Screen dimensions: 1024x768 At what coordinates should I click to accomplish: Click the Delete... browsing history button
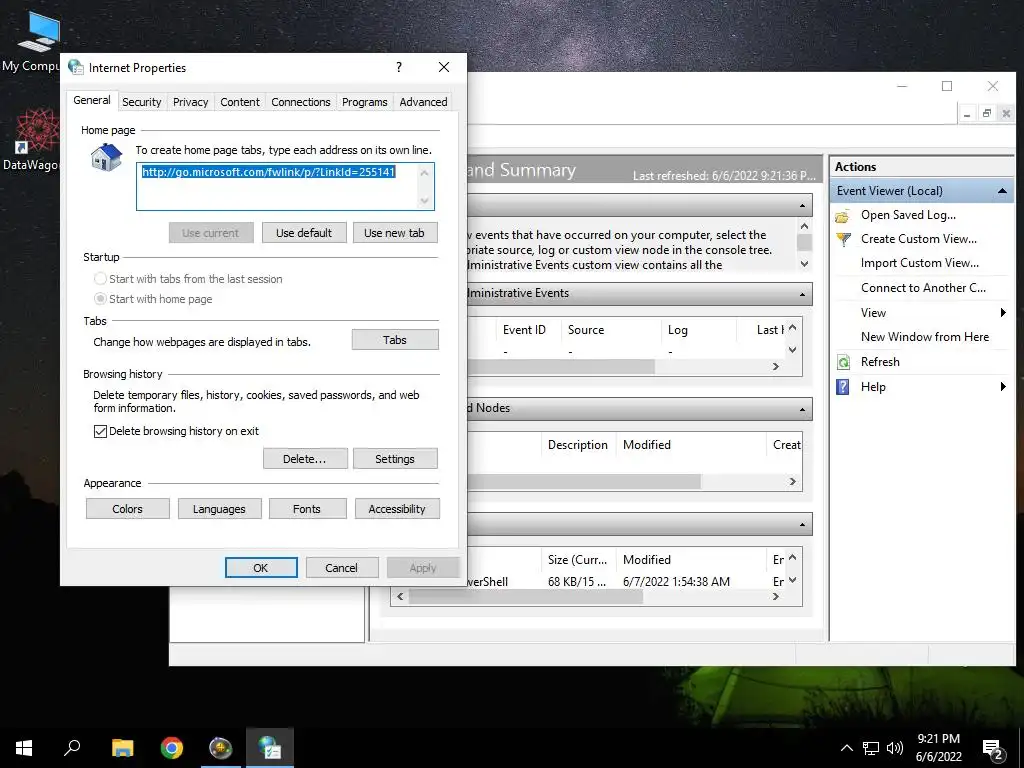click(304, 459)
